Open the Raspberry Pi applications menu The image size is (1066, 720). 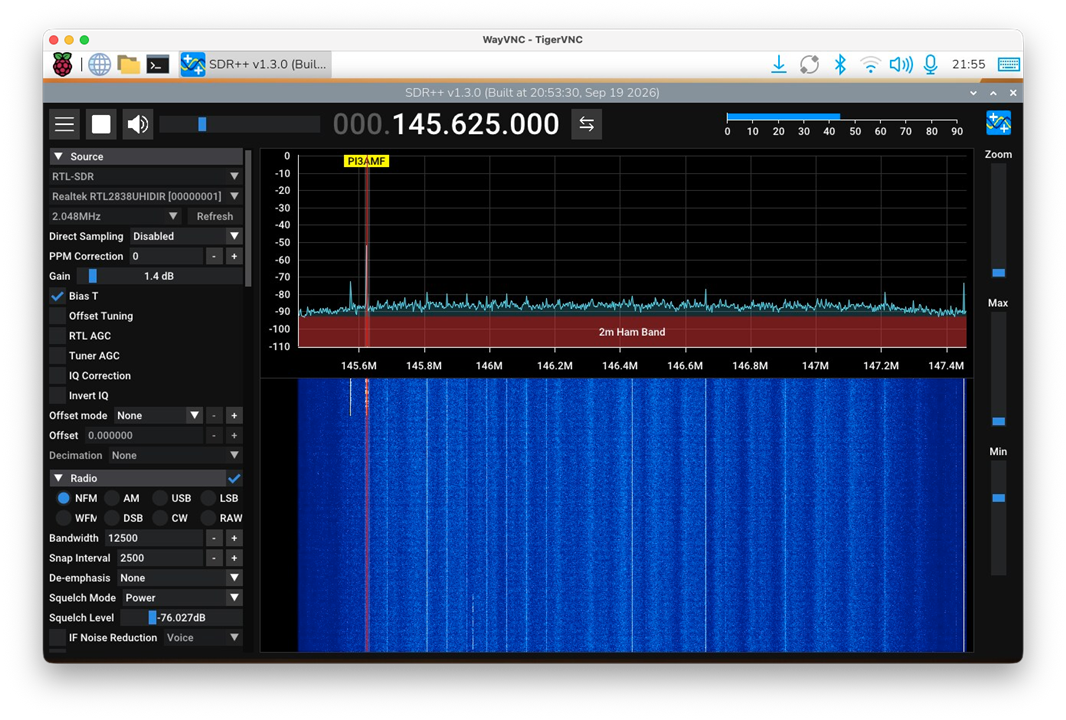(x=63, y=65)
